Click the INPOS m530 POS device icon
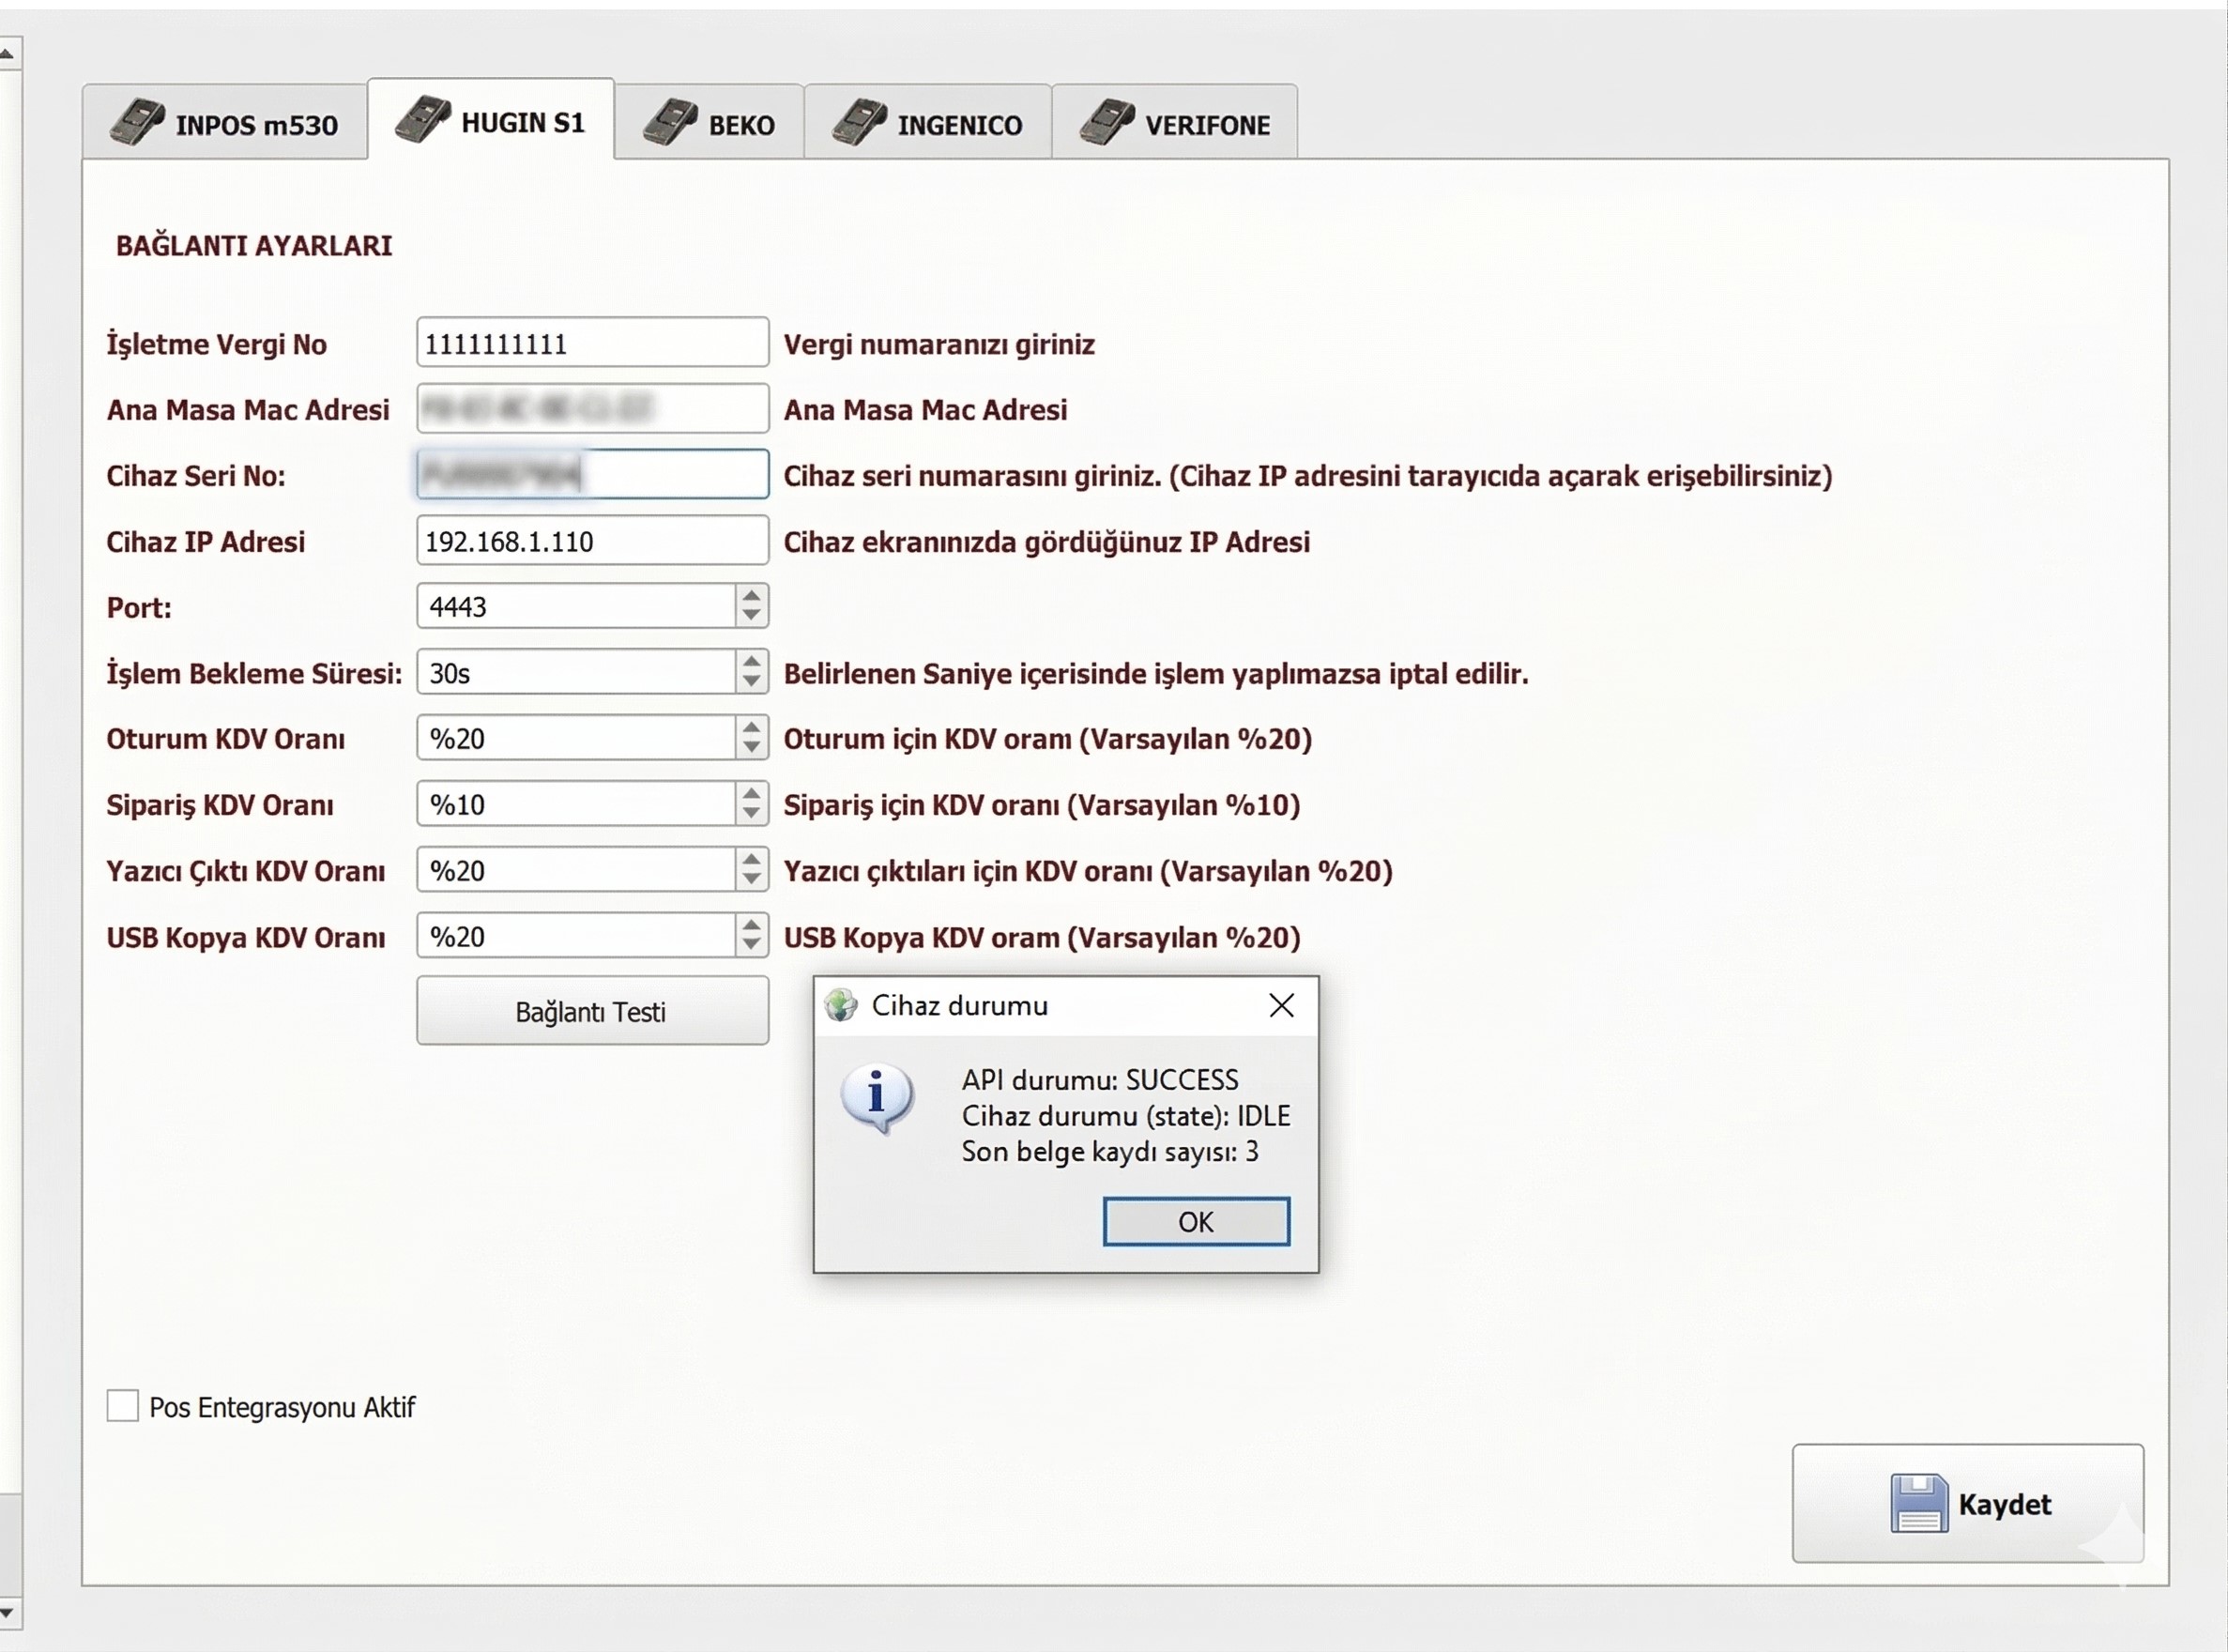The width and height of the screenshot is (2228, 1652). (137, 123)
